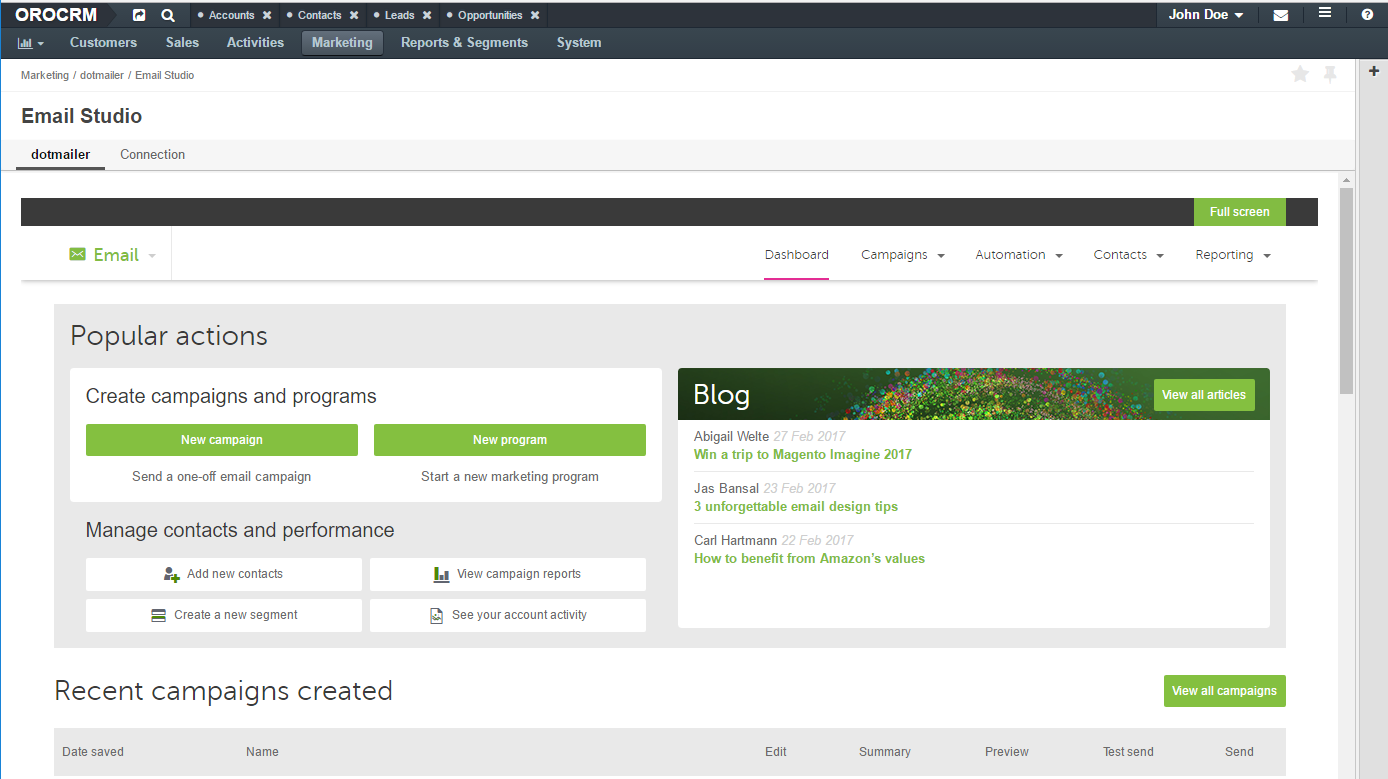
Task: Open the pinned Accounts tab
Action: click(231, 16)
